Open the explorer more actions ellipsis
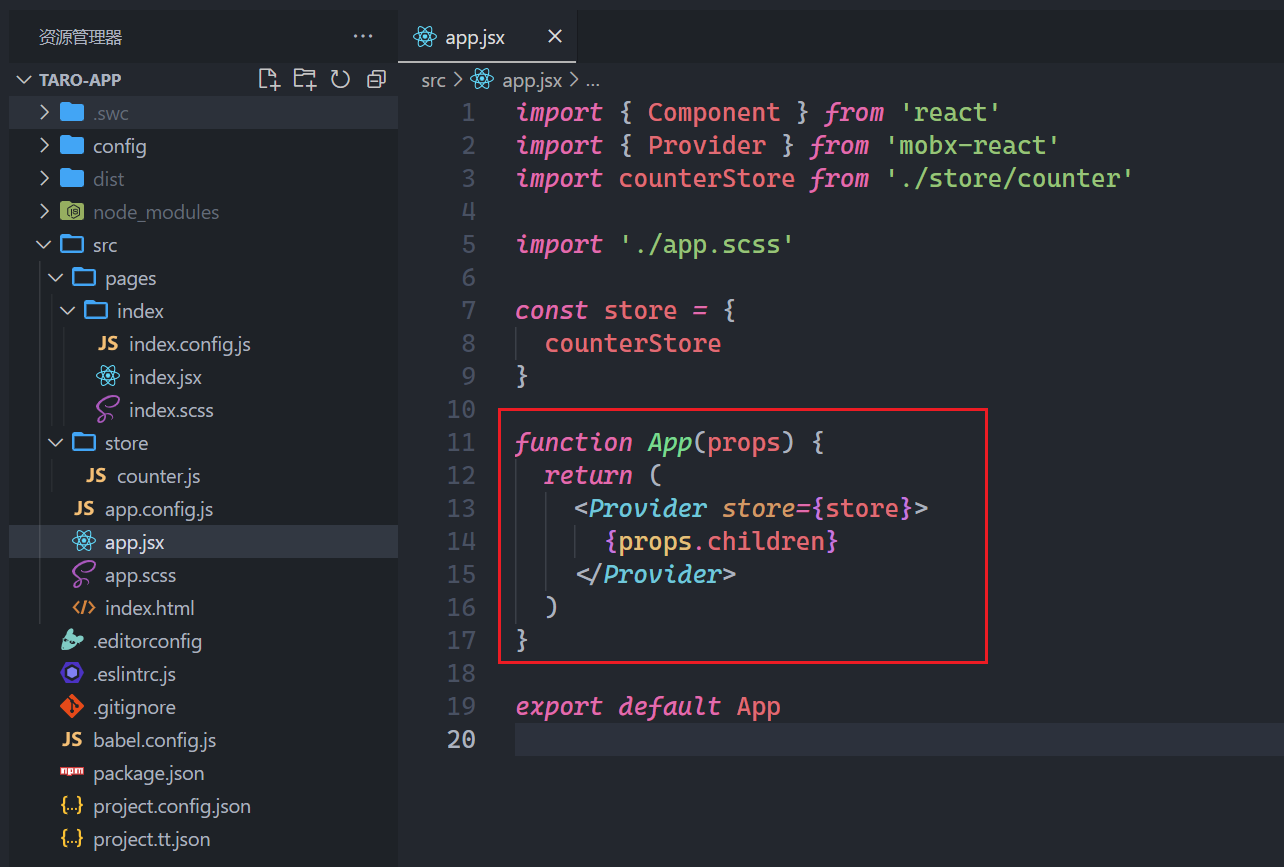This screenshot has width=1284, height=867. pos(363,37)
